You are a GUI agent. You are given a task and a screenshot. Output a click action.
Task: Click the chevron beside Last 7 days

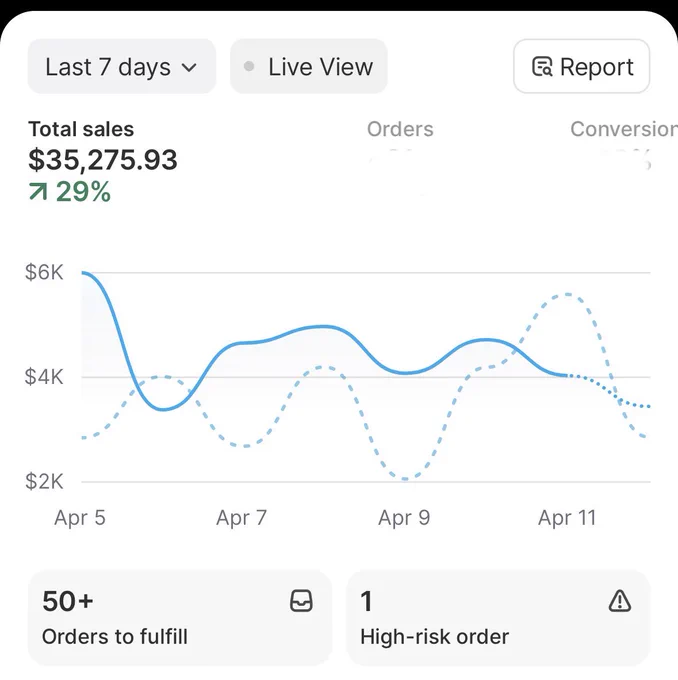click(189, 68)
